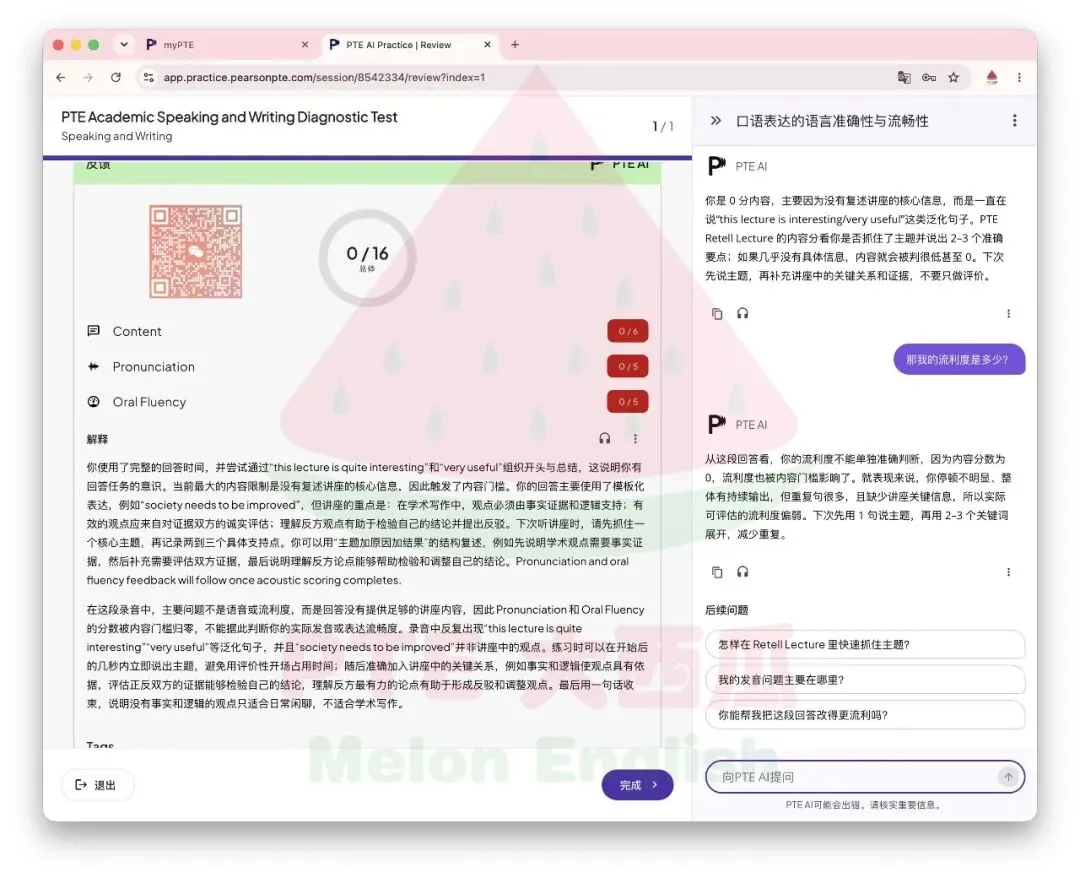Click the Oral Fluency score badge 0/5
This screenshot has height=878, width=1080.
pos(627,401)
